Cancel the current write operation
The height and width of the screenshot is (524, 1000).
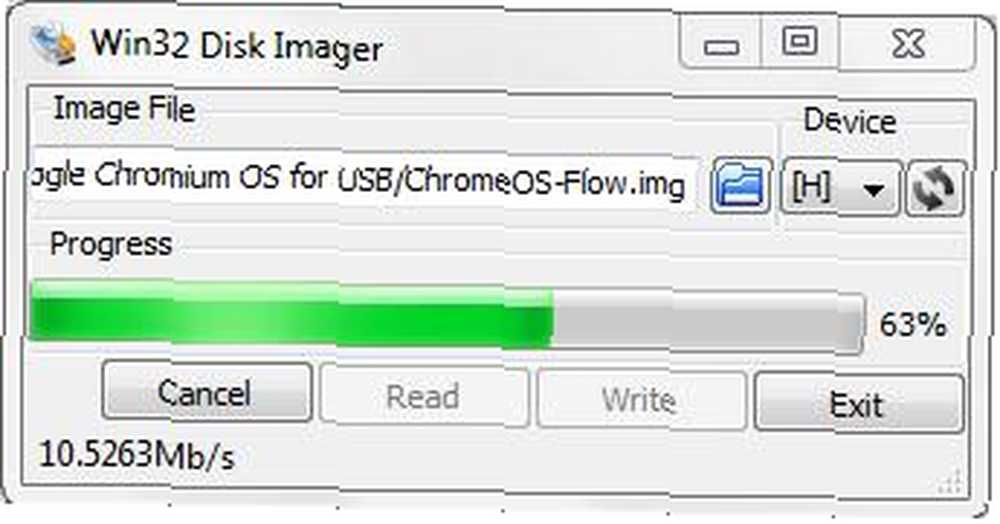207,392
